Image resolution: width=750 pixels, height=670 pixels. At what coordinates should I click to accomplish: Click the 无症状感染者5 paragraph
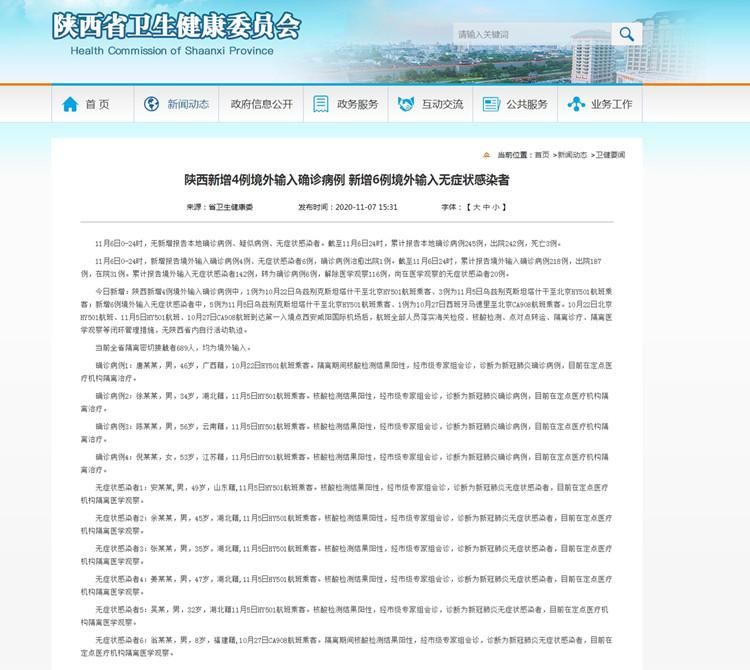(x=345, y=616)
